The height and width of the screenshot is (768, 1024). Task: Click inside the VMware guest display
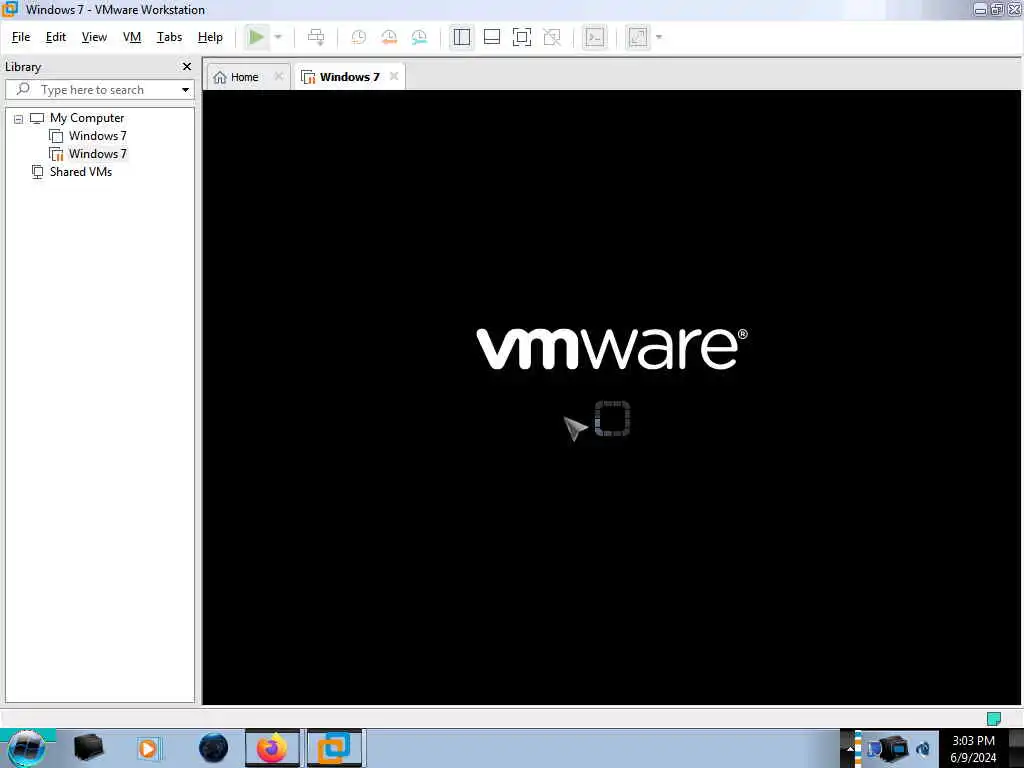click(x=612, y=397)
